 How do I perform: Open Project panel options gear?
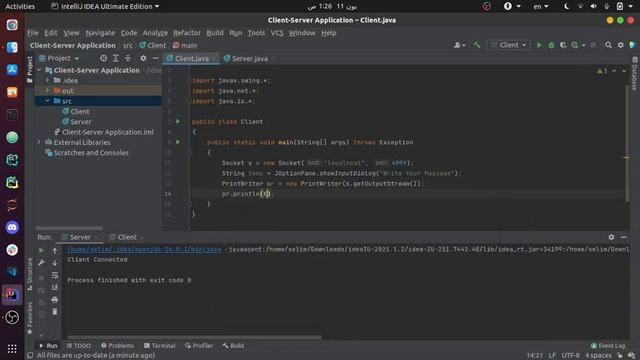pos(143,58)
